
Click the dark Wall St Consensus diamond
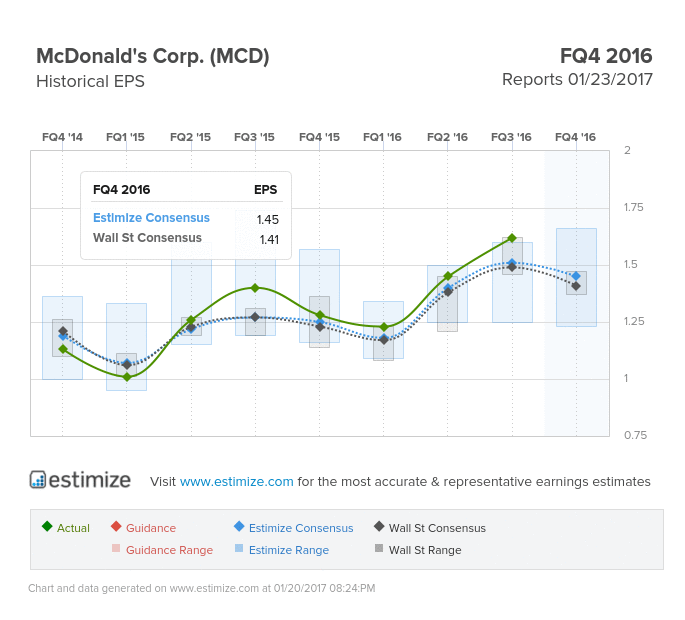pos(379,526)
